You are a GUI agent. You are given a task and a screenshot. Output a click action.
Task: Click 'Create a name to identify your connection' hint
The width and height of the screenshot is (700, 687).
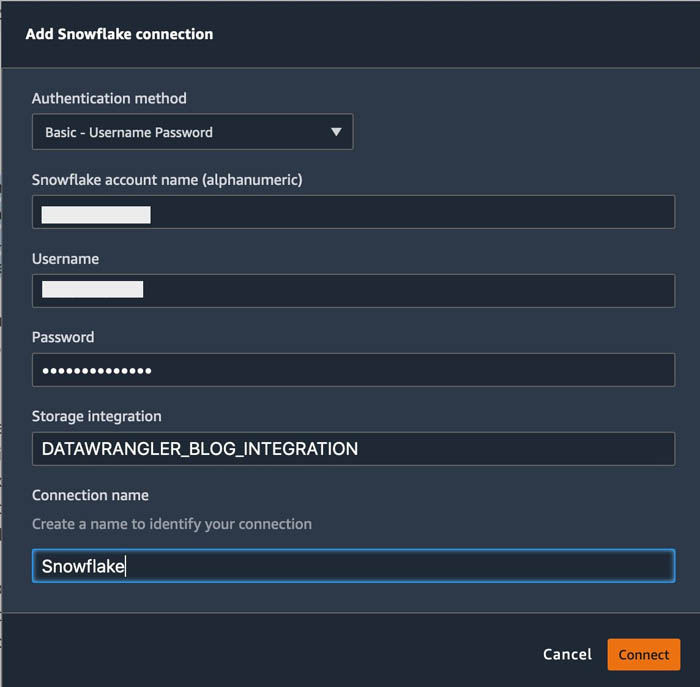[172, 524]
